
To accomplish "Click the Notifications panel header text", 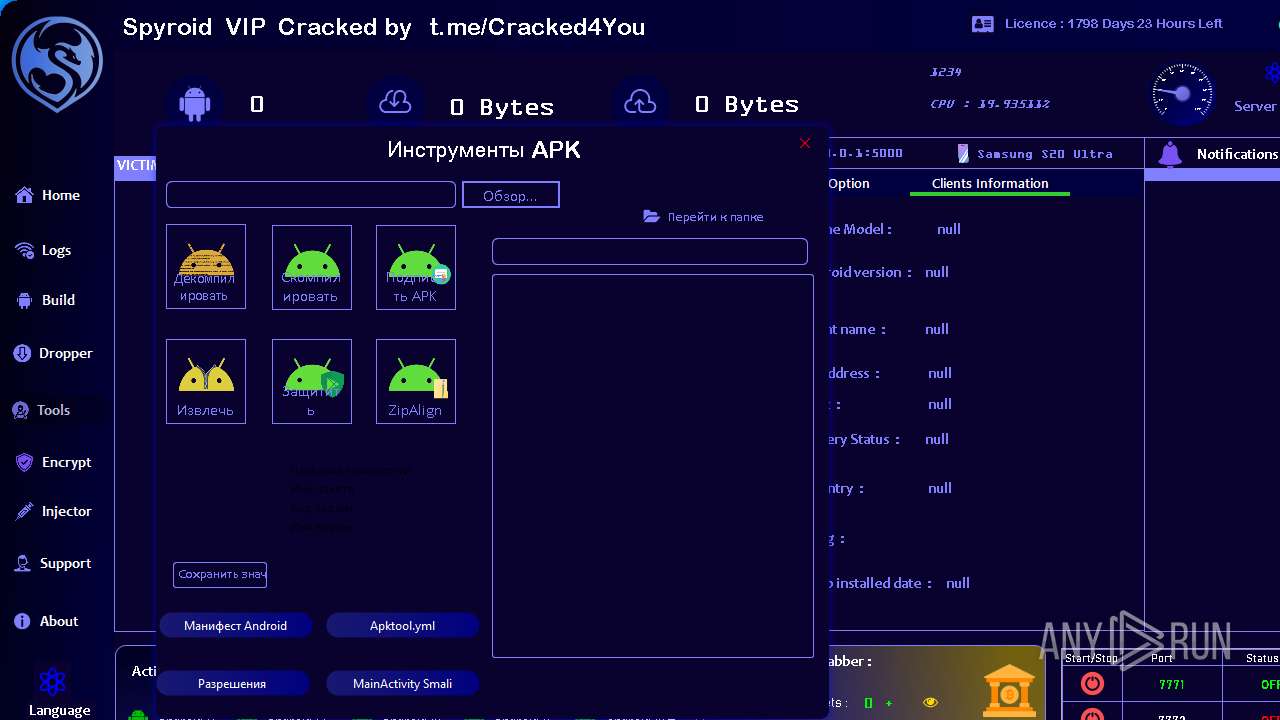I will tap(1237, 154).
